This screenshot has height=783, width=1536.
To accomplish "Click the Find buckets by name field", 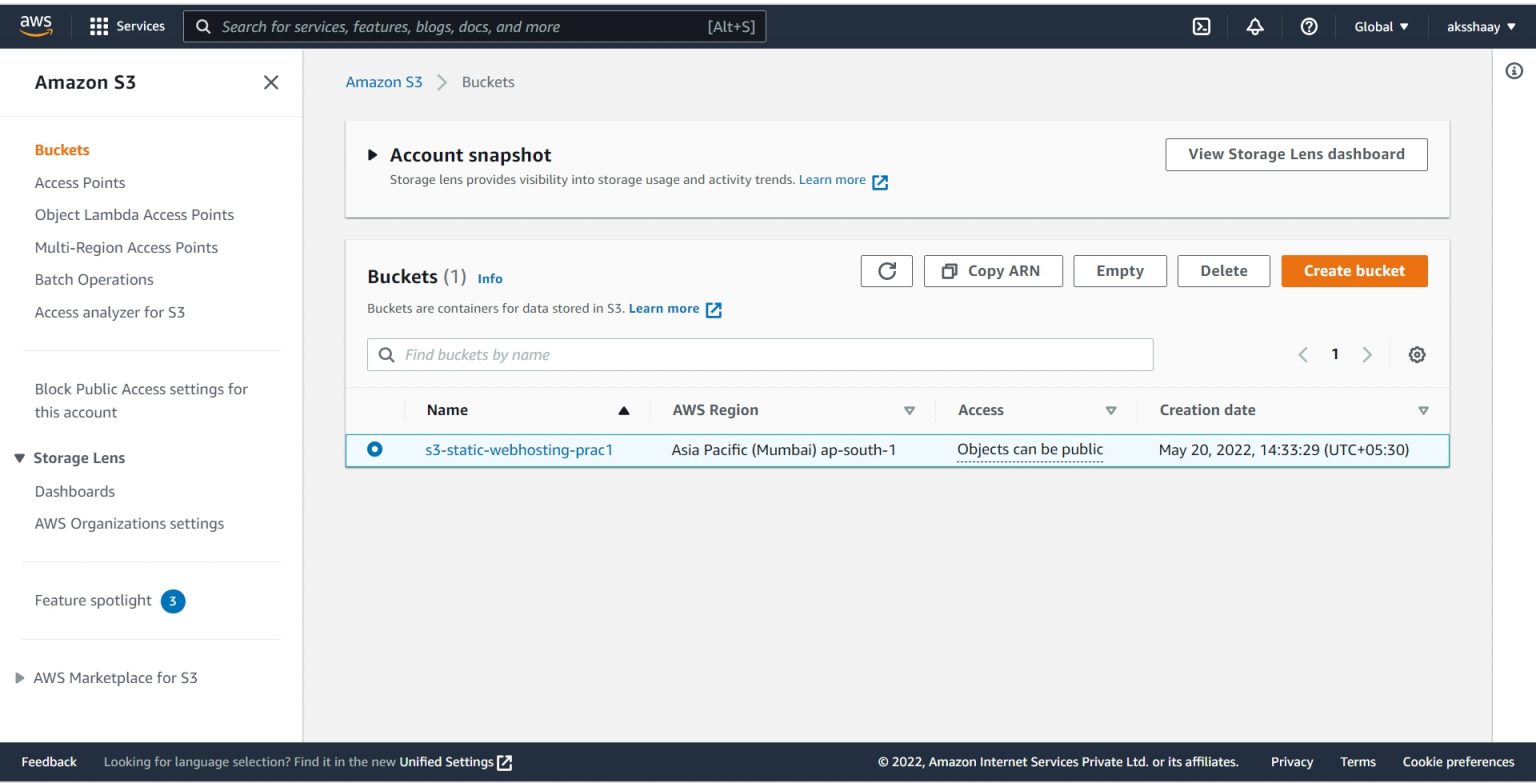I will click(x=760, y=354).
